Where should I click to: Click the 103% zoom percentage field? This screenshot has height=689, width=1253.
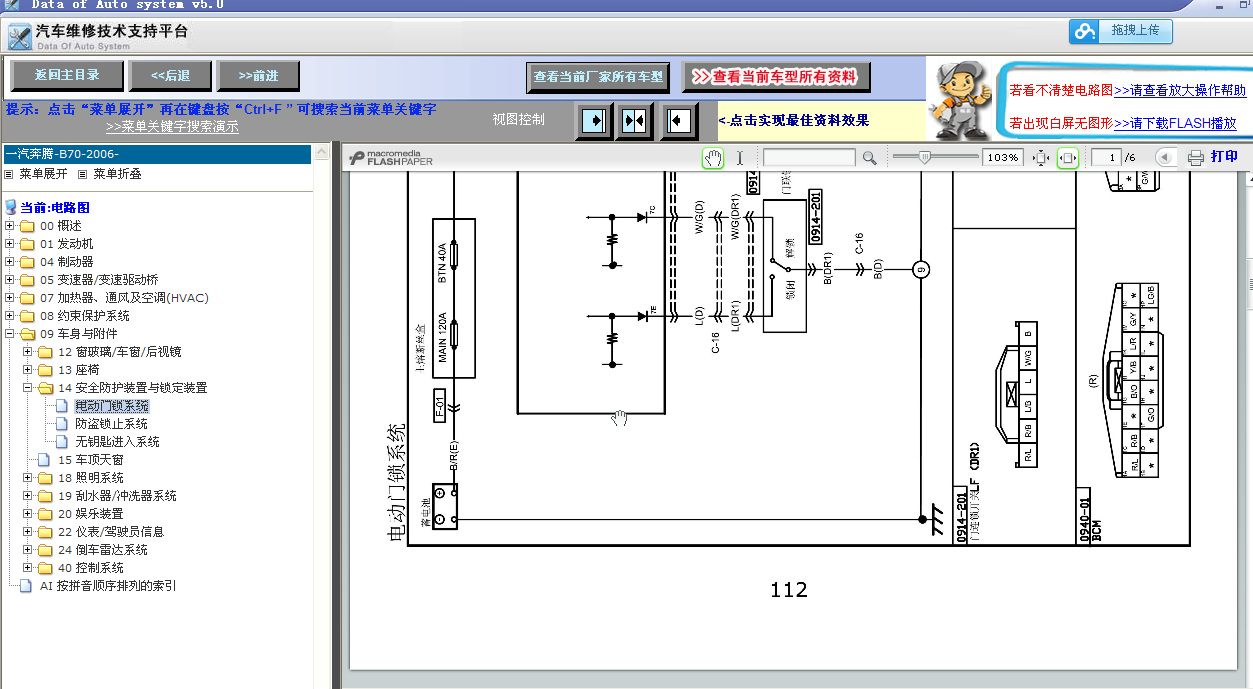[1003, 157]
